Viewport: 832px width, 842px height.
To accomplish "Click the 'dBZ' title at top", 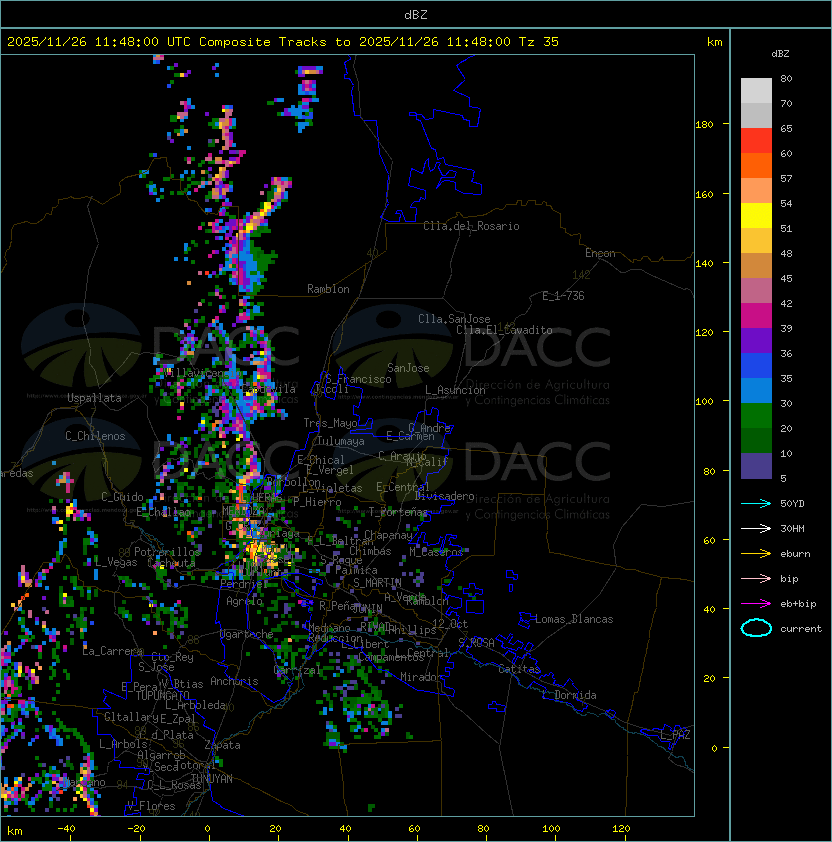I will point(416,15).
